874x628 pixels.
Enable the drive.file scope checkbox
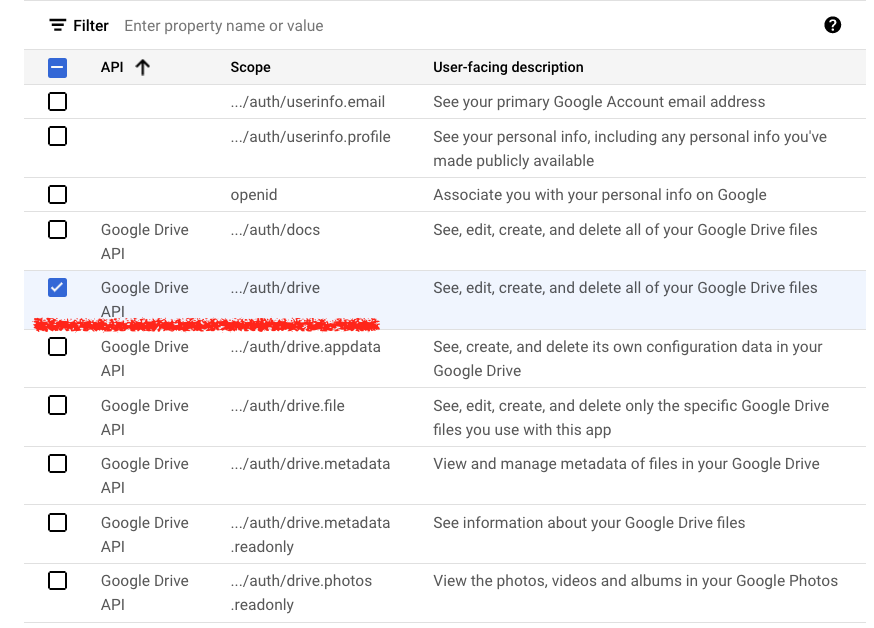(58, 405)
